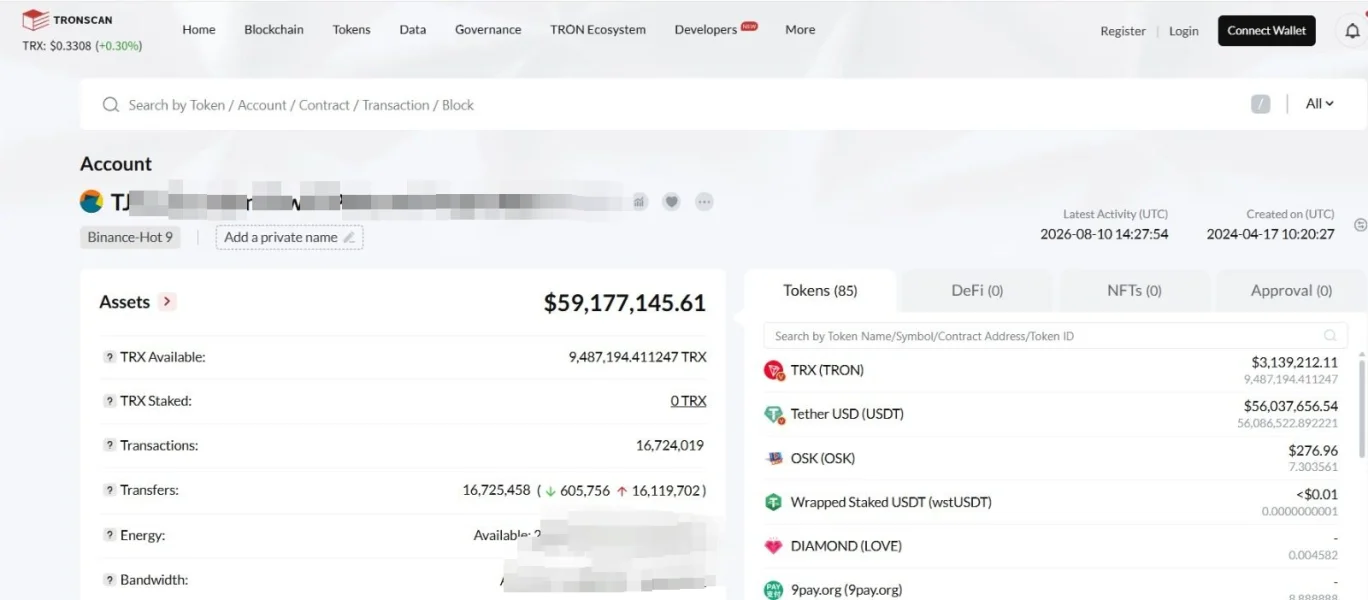Viewport: 1368px width, 600px height.
Task: Click the Wrapped Staked USDT token icon
Action: [773, 503]
